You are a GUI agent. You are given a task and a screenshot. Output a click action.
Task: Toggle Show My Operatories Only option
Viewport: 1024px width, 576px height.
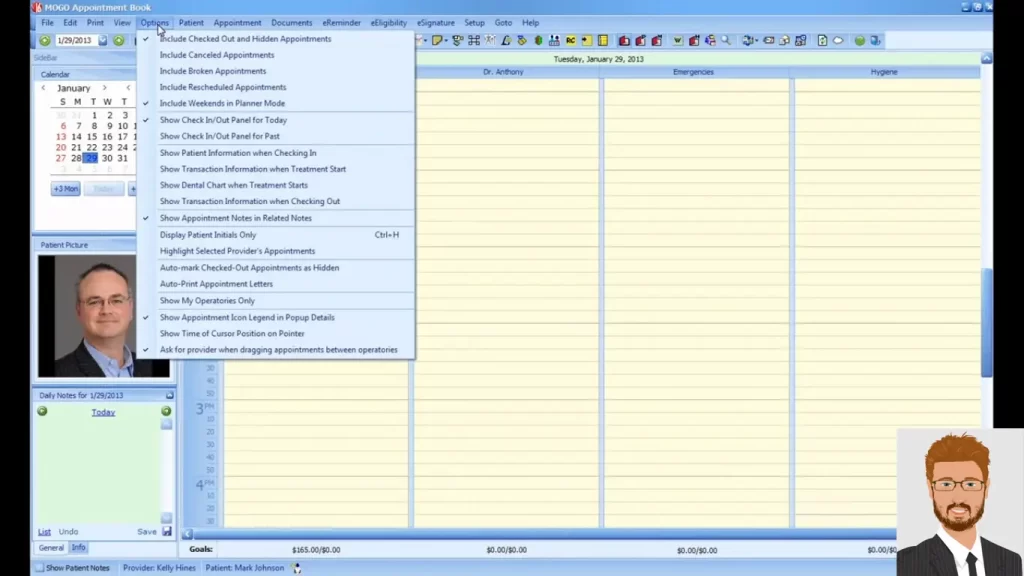tap(207, 300)
